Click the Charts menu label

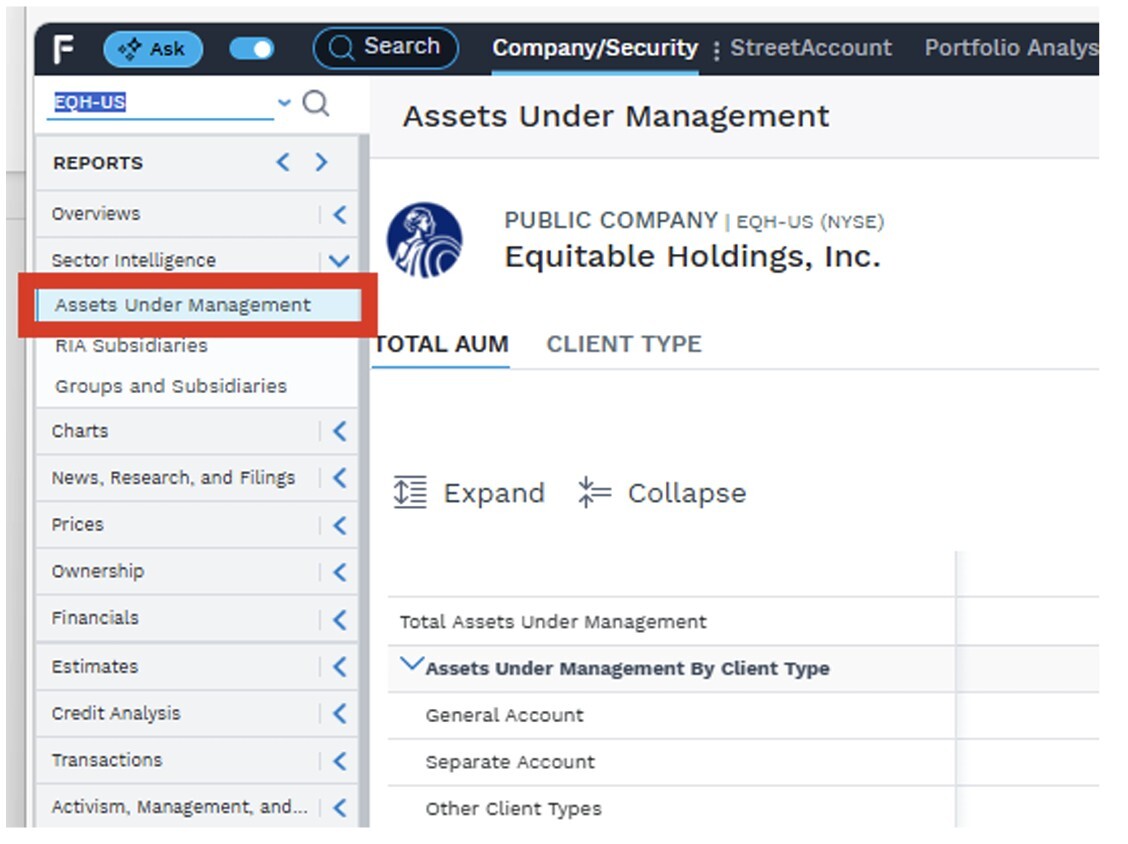coord(80,431)
